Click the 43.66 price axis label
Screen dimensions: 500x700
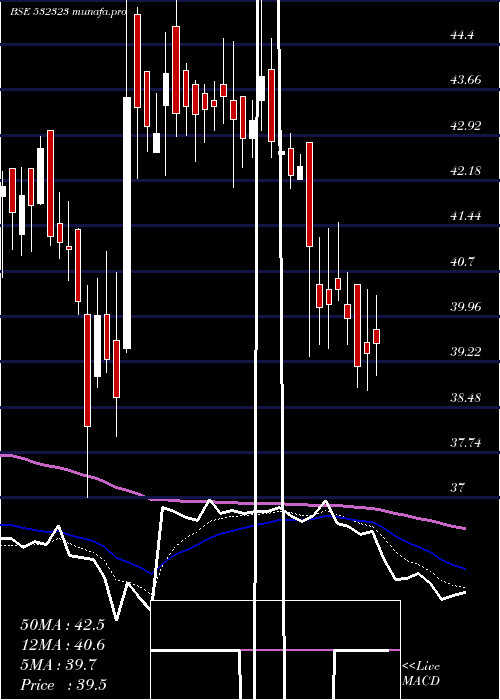466,80
